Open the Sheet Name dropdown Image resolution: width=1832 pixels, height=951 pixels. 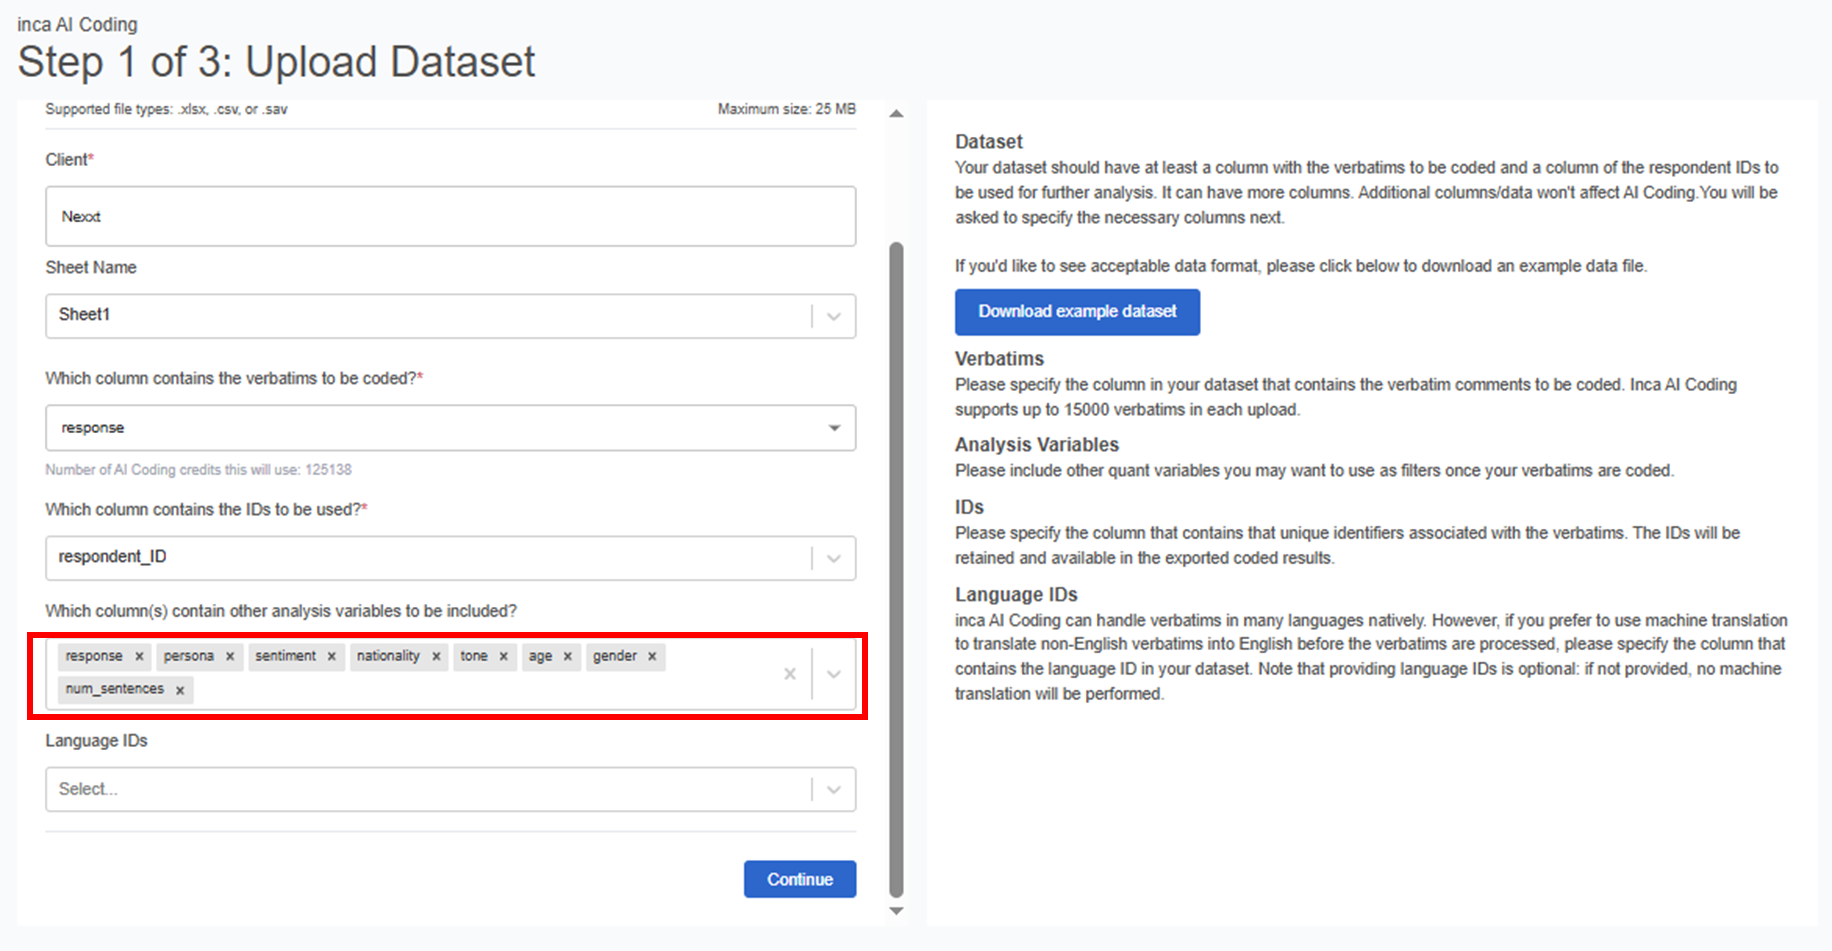834,316
